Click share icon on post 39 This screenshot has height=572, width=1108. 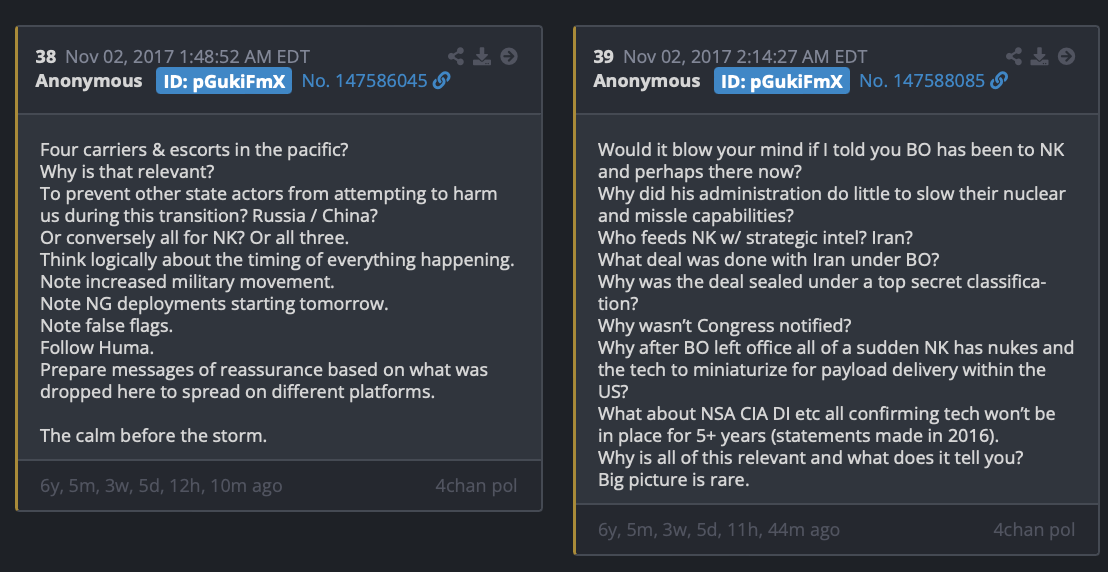click(x=1014, y=57)
